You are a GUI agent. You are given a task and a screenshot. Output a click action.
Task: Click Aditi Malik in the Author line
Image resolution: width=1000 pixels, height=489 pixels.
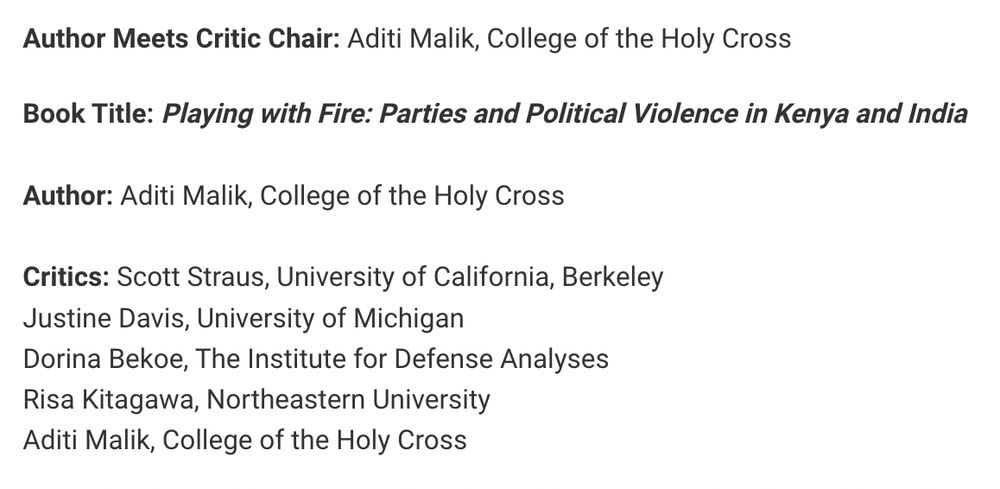coord(186,196)
